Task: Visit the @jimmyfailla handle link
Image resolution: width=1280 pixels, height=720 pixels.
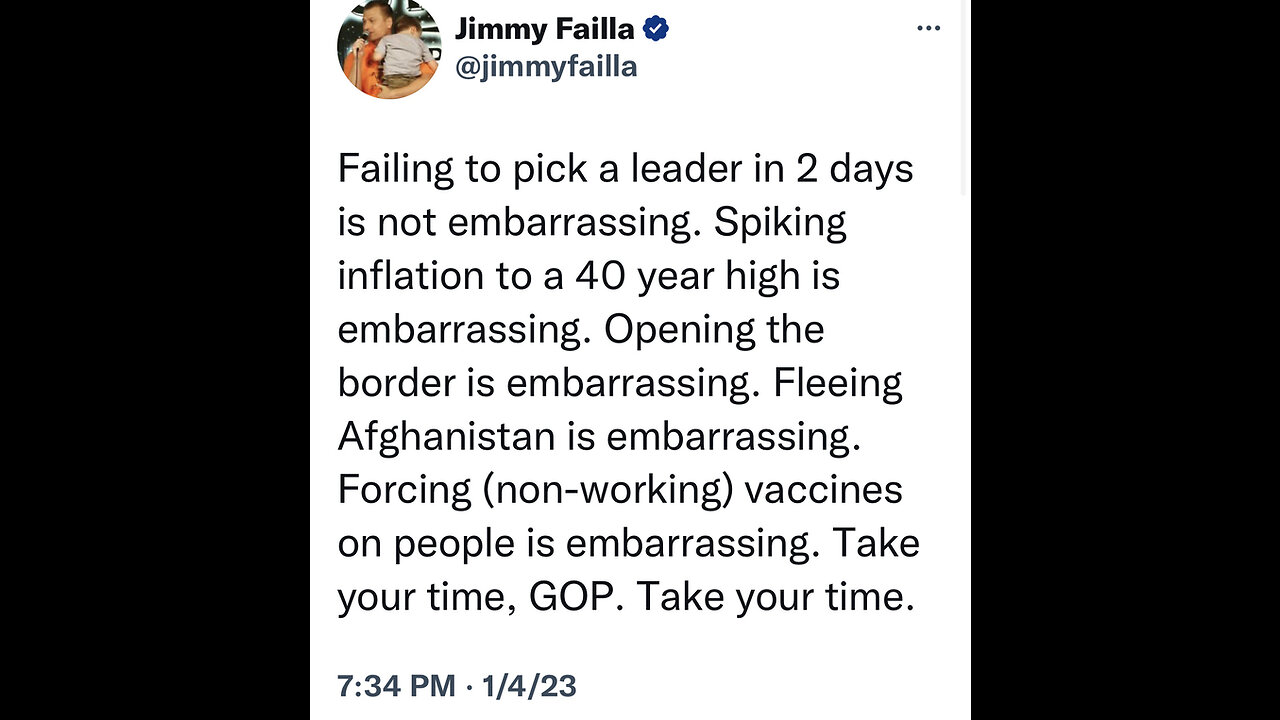Action: (546, 67)
